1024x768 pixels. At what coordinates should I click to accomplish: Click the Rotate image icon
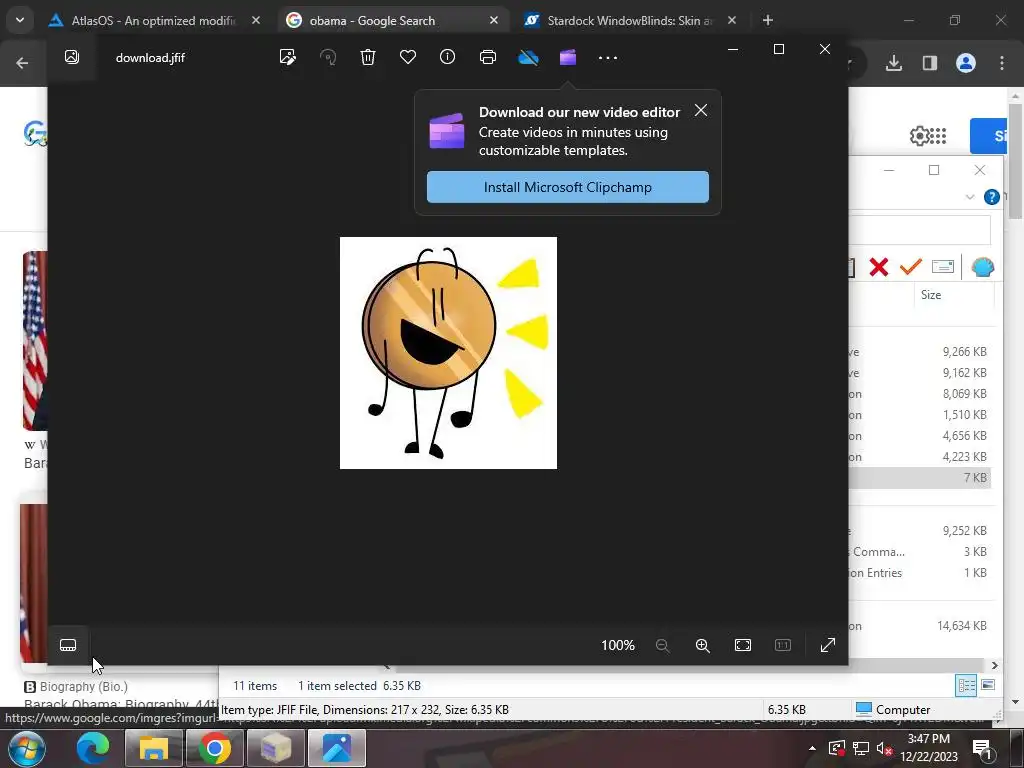pyautogui.click(x=328, y=57)
